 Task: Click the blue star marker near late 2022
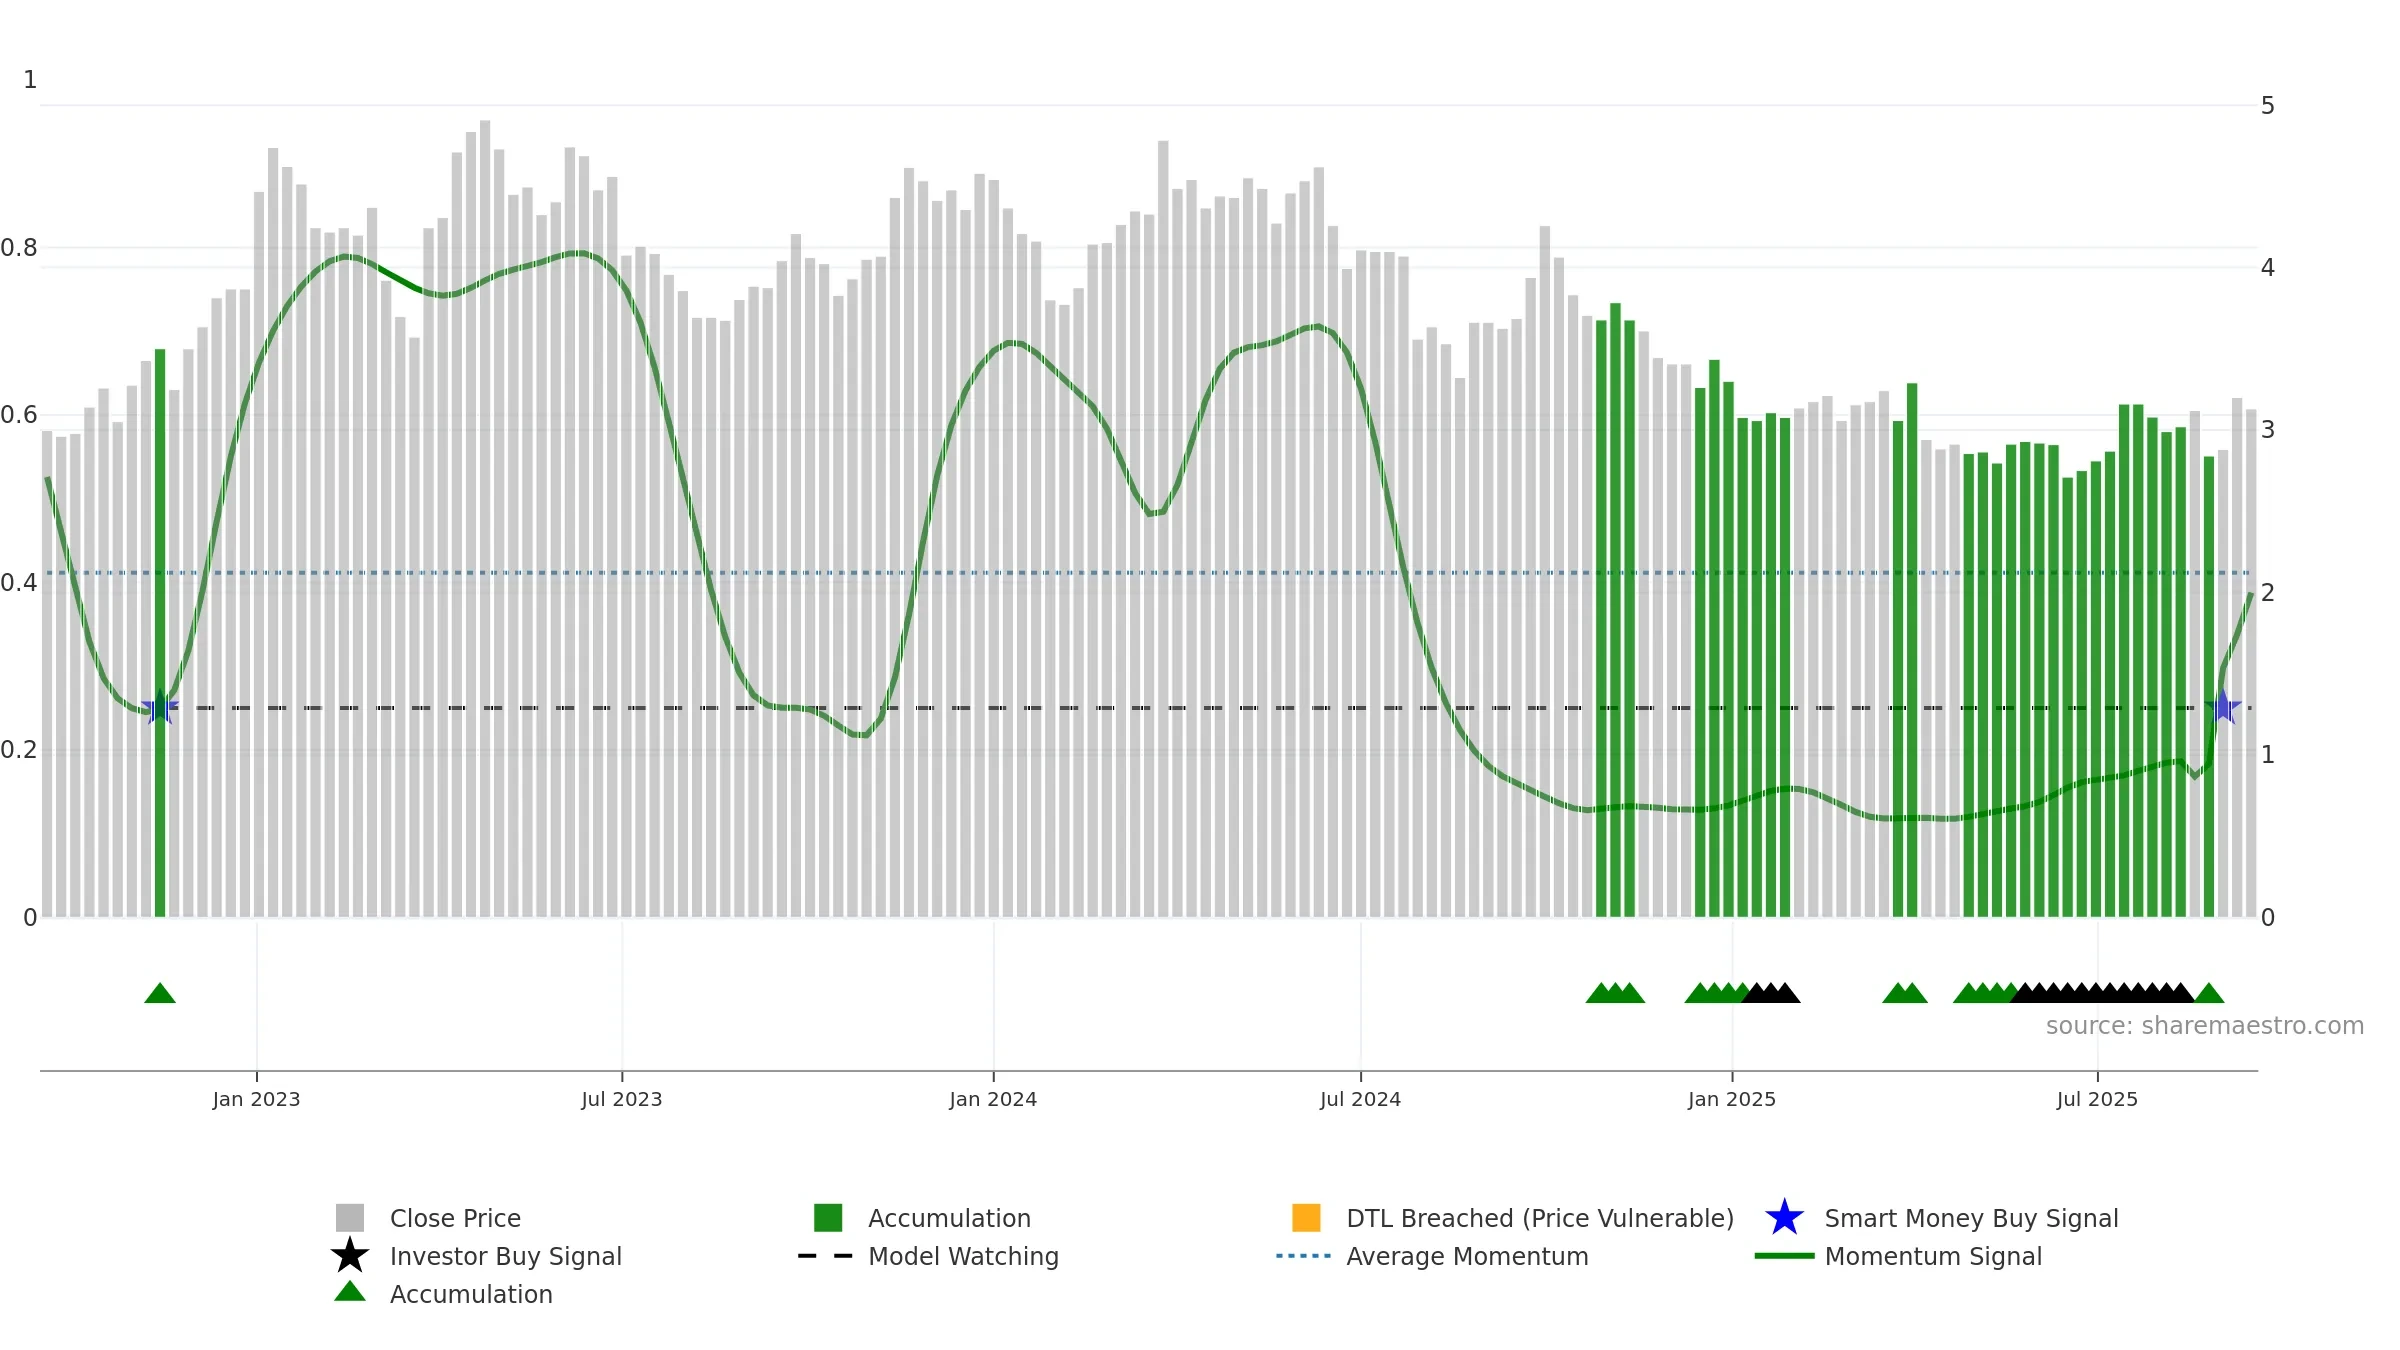(x=160, y=708)
